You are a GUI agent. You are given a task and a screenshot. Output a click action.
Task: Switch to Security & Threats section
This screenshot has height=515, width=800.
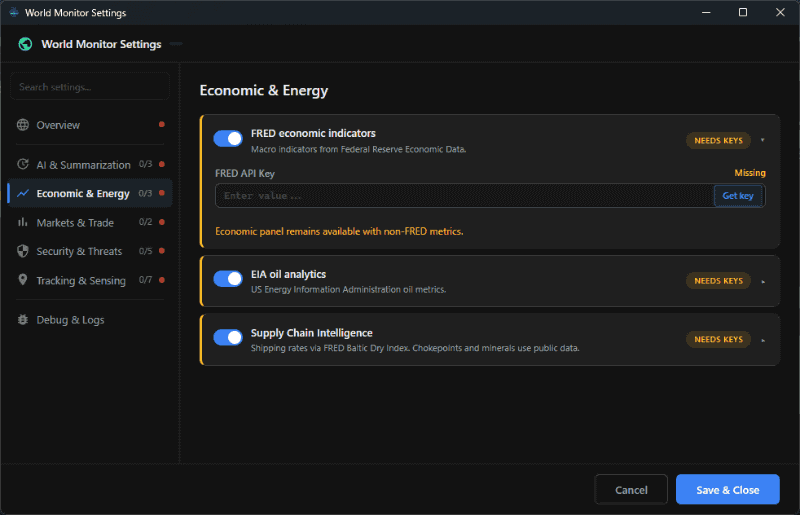pos(79,252)
